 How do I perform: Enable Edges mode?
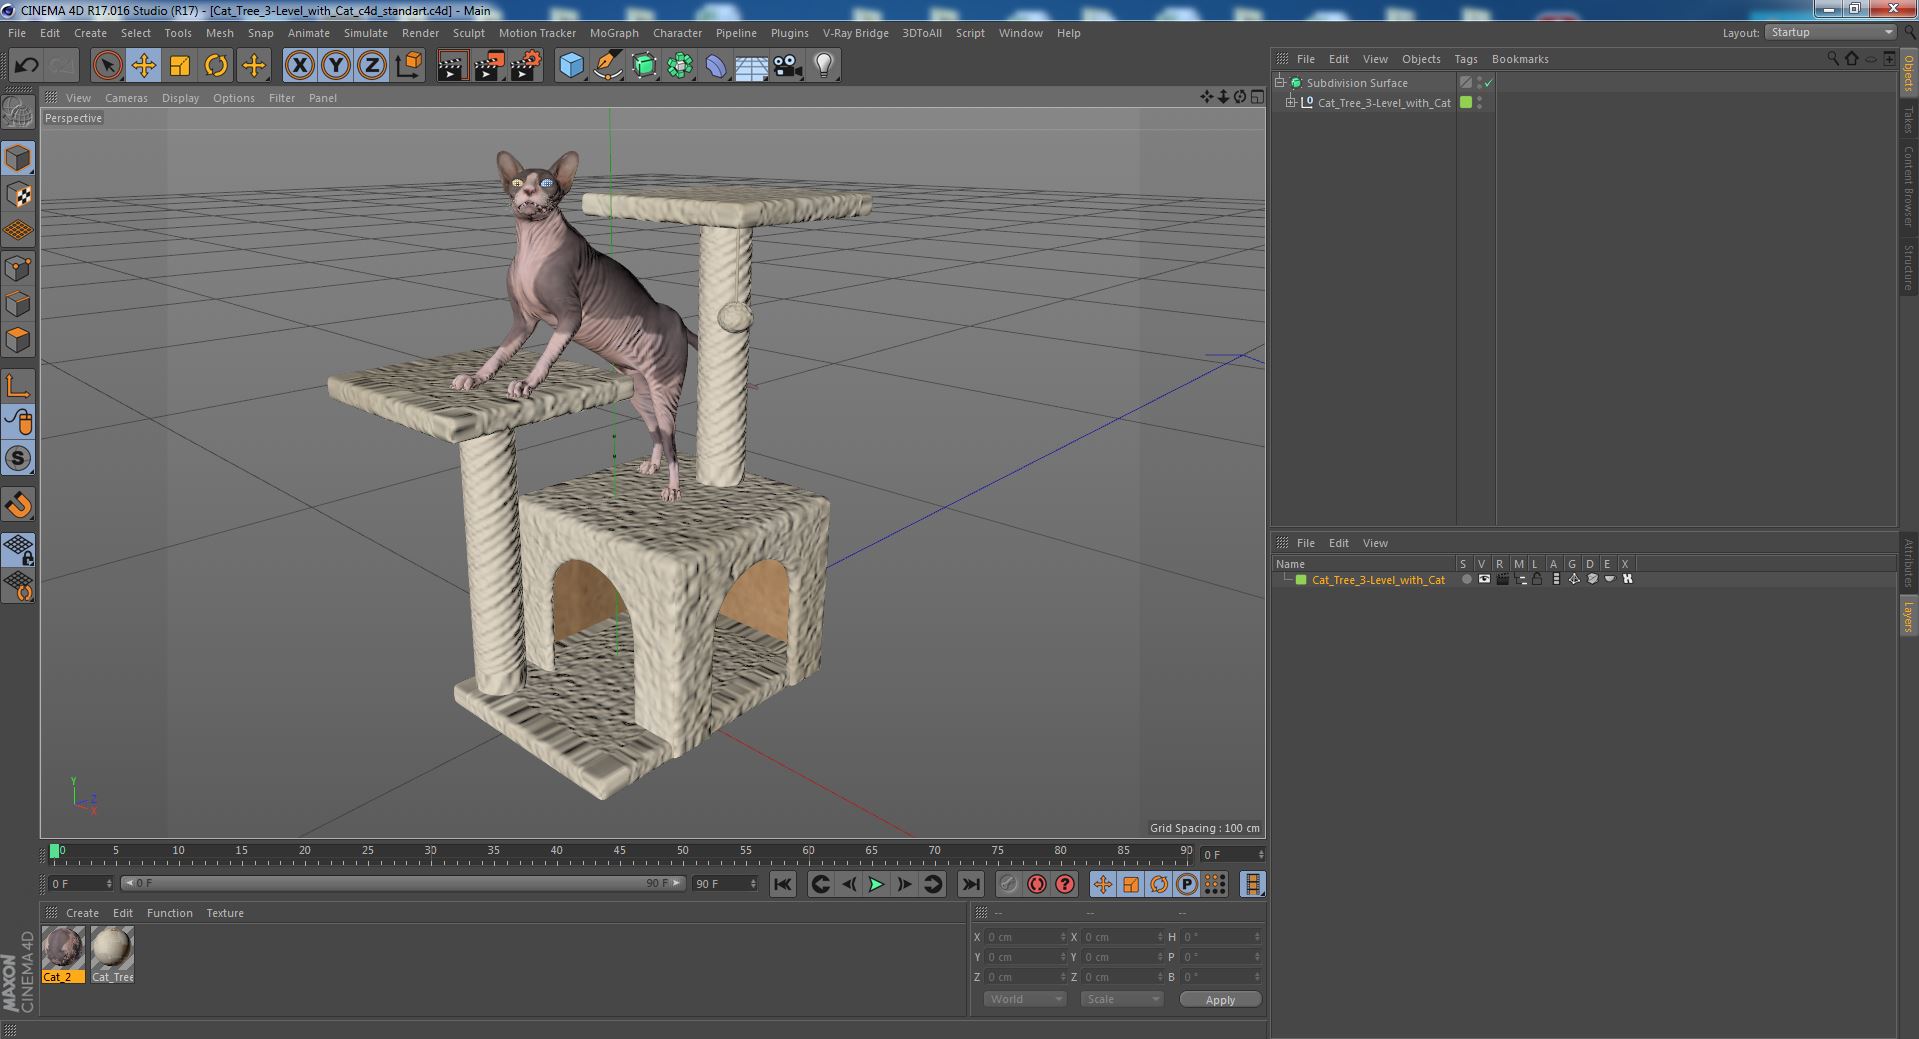(18, 304)
